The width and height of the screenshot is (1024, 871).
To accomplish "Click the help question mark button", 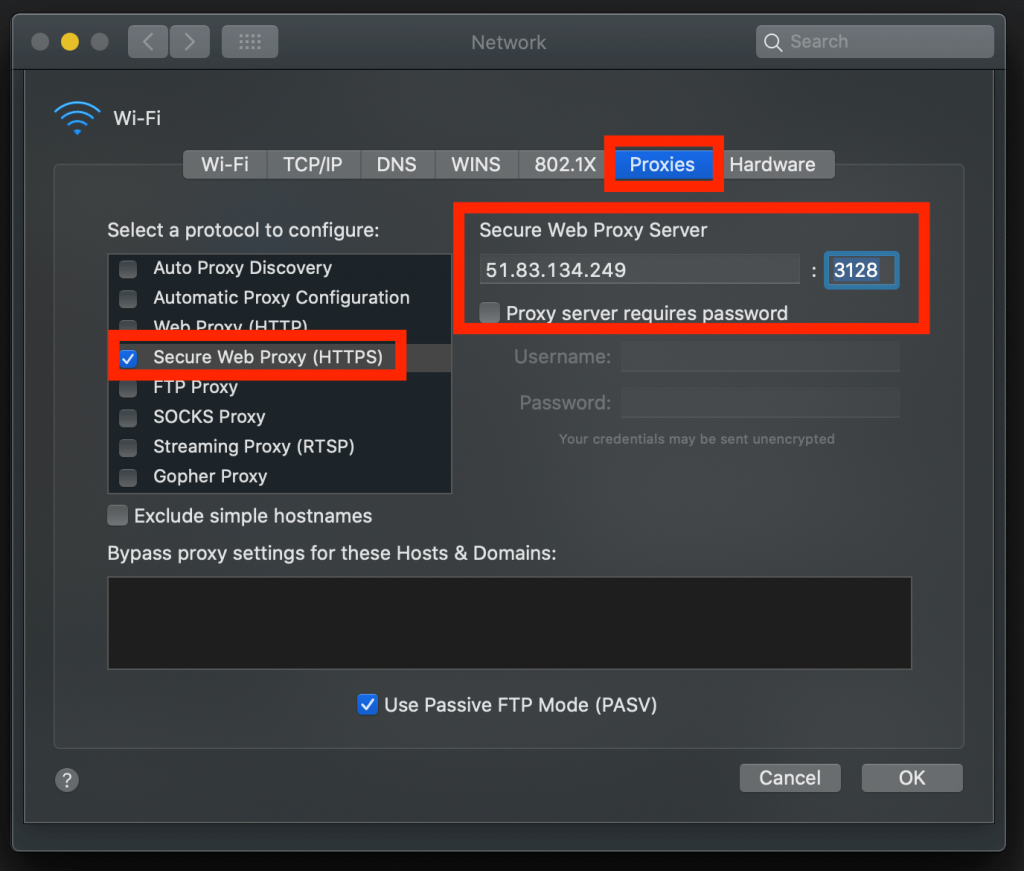I will click(x=67, y=780).
